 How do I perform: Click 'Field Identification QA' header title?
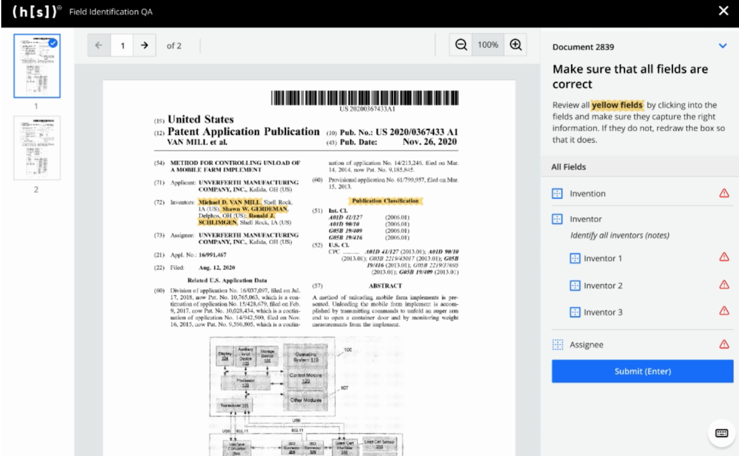111,12
